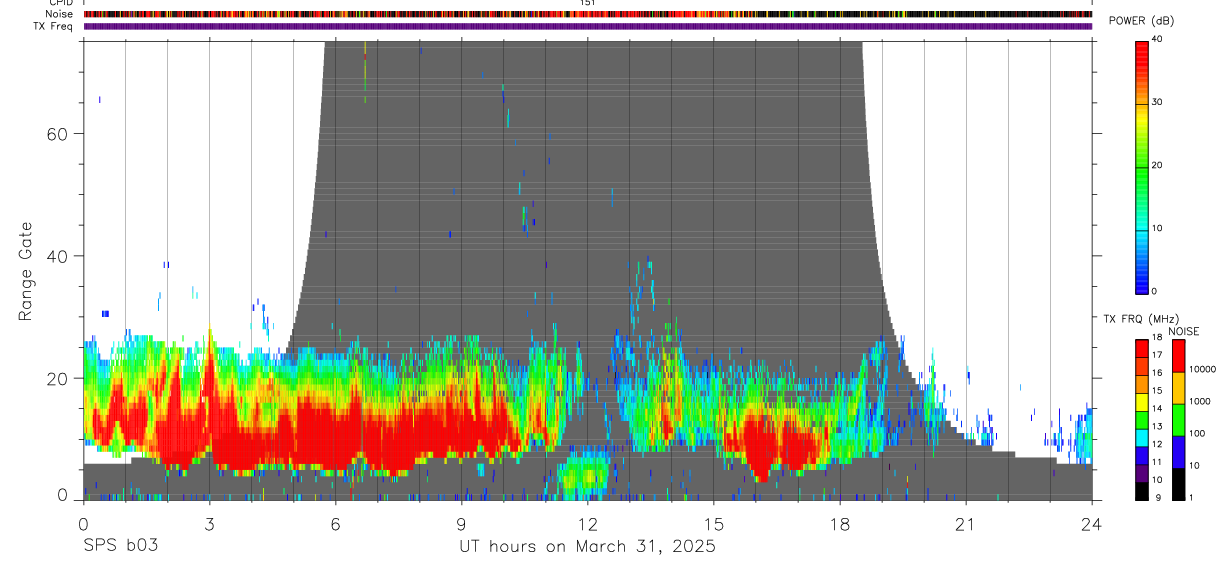This screenshot has height=567, width=1228.
Task: Click the 15 hour tick on the time axis
Action: point(713,524)
